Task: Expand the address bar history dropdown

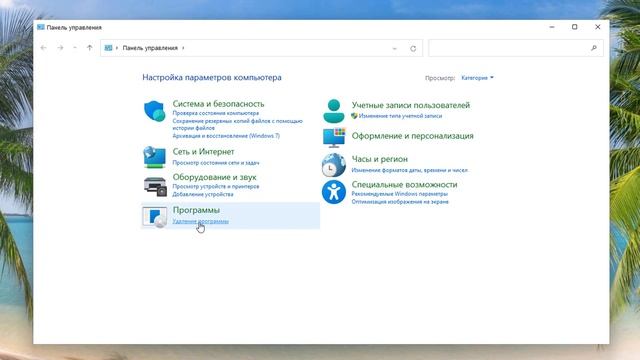Action: (394, 48)
